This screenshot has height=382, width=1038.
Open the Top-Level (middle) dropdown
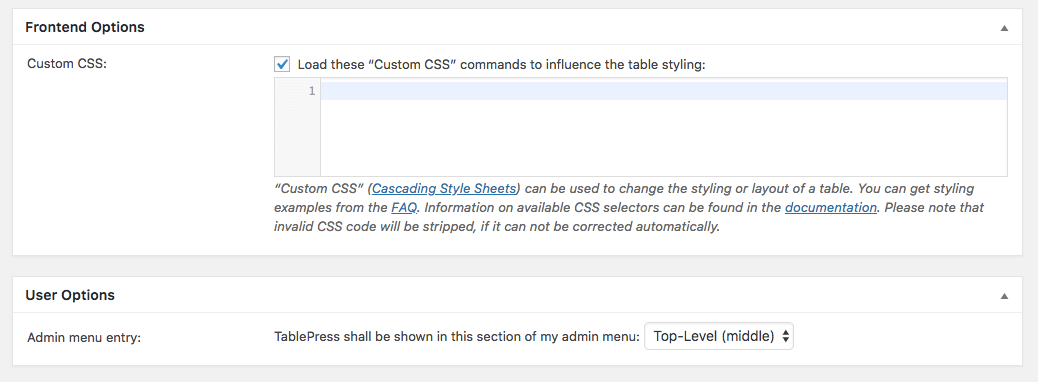click(719, 336)
